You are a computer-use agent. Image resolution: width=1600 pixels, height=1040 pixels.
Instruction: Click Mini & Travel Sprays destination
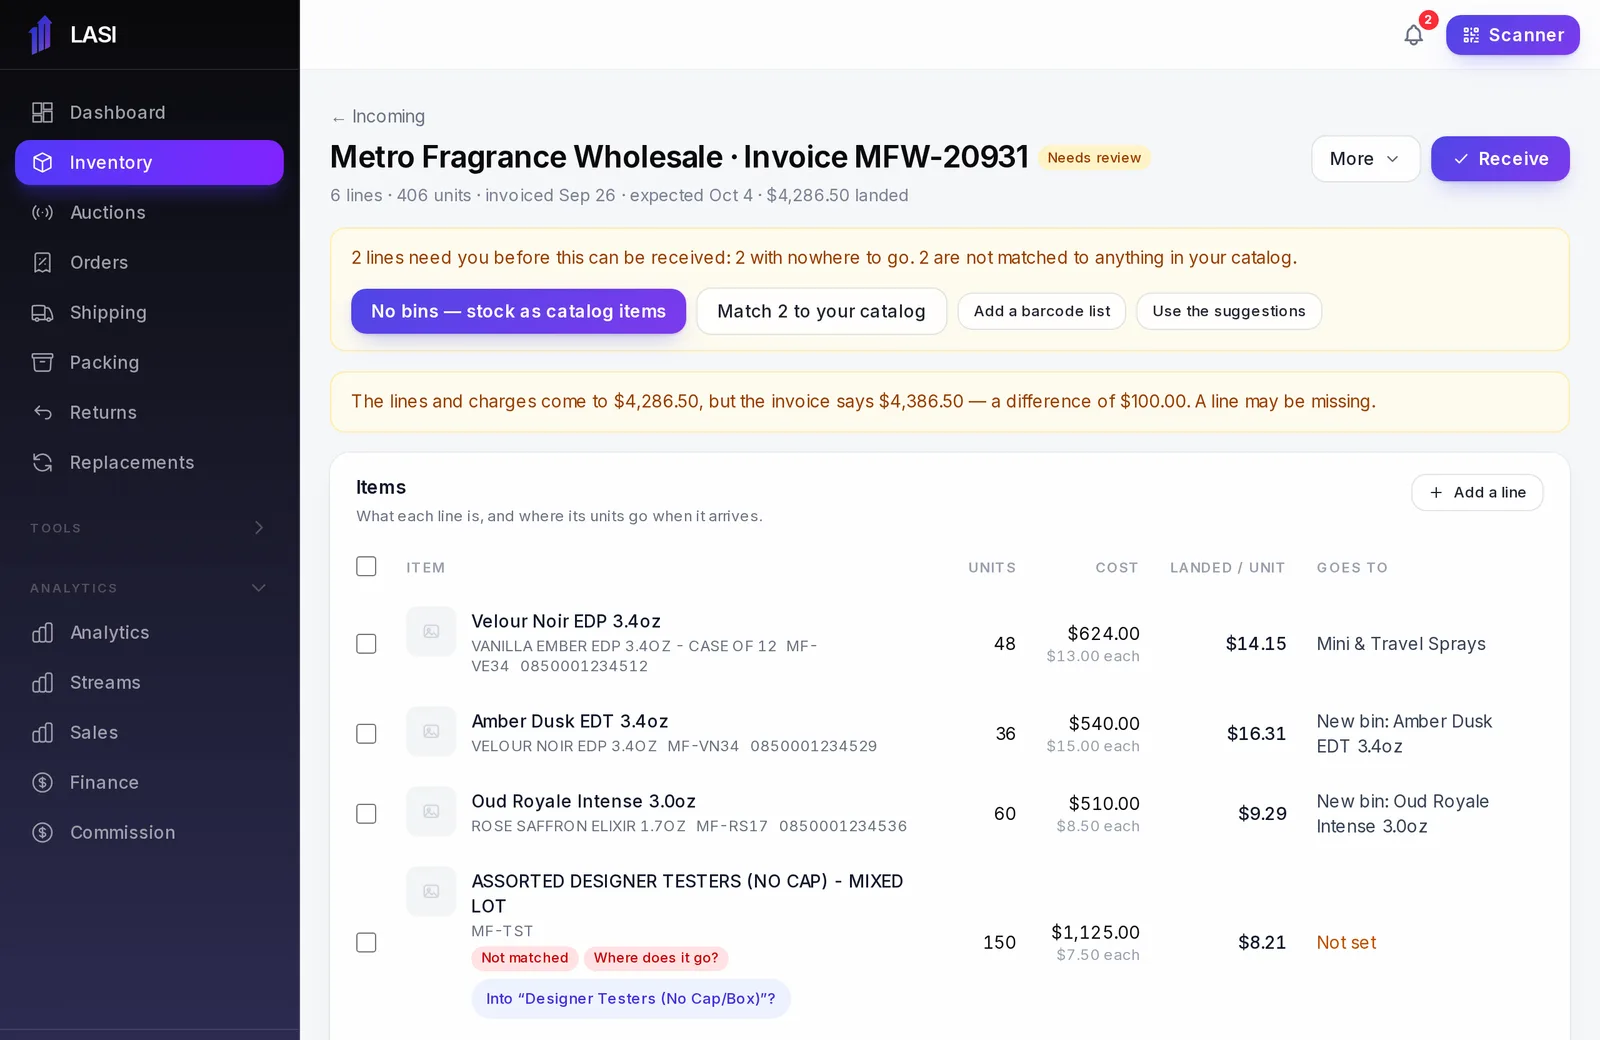[1401, 644]
